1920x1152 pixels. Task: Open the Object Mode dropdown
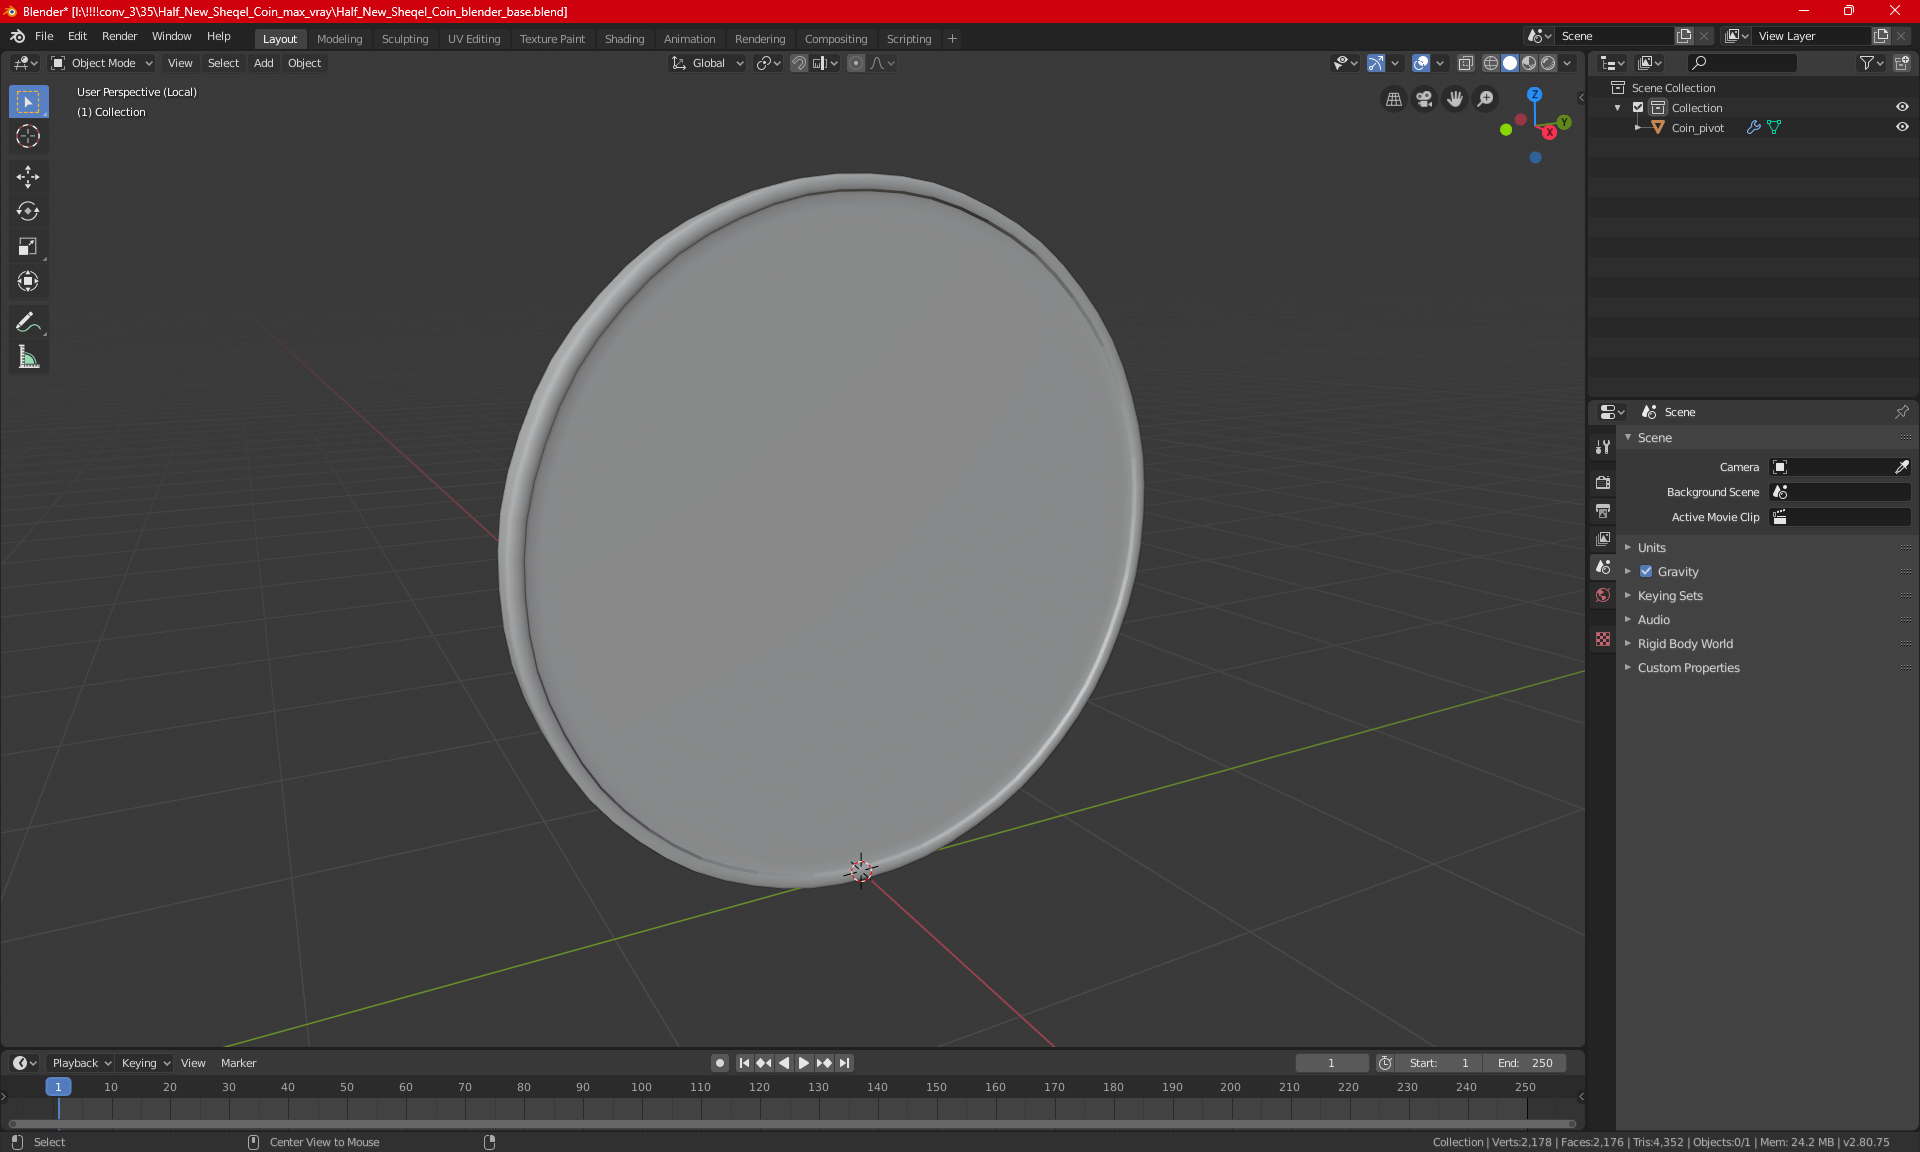(x=102, y=63)
